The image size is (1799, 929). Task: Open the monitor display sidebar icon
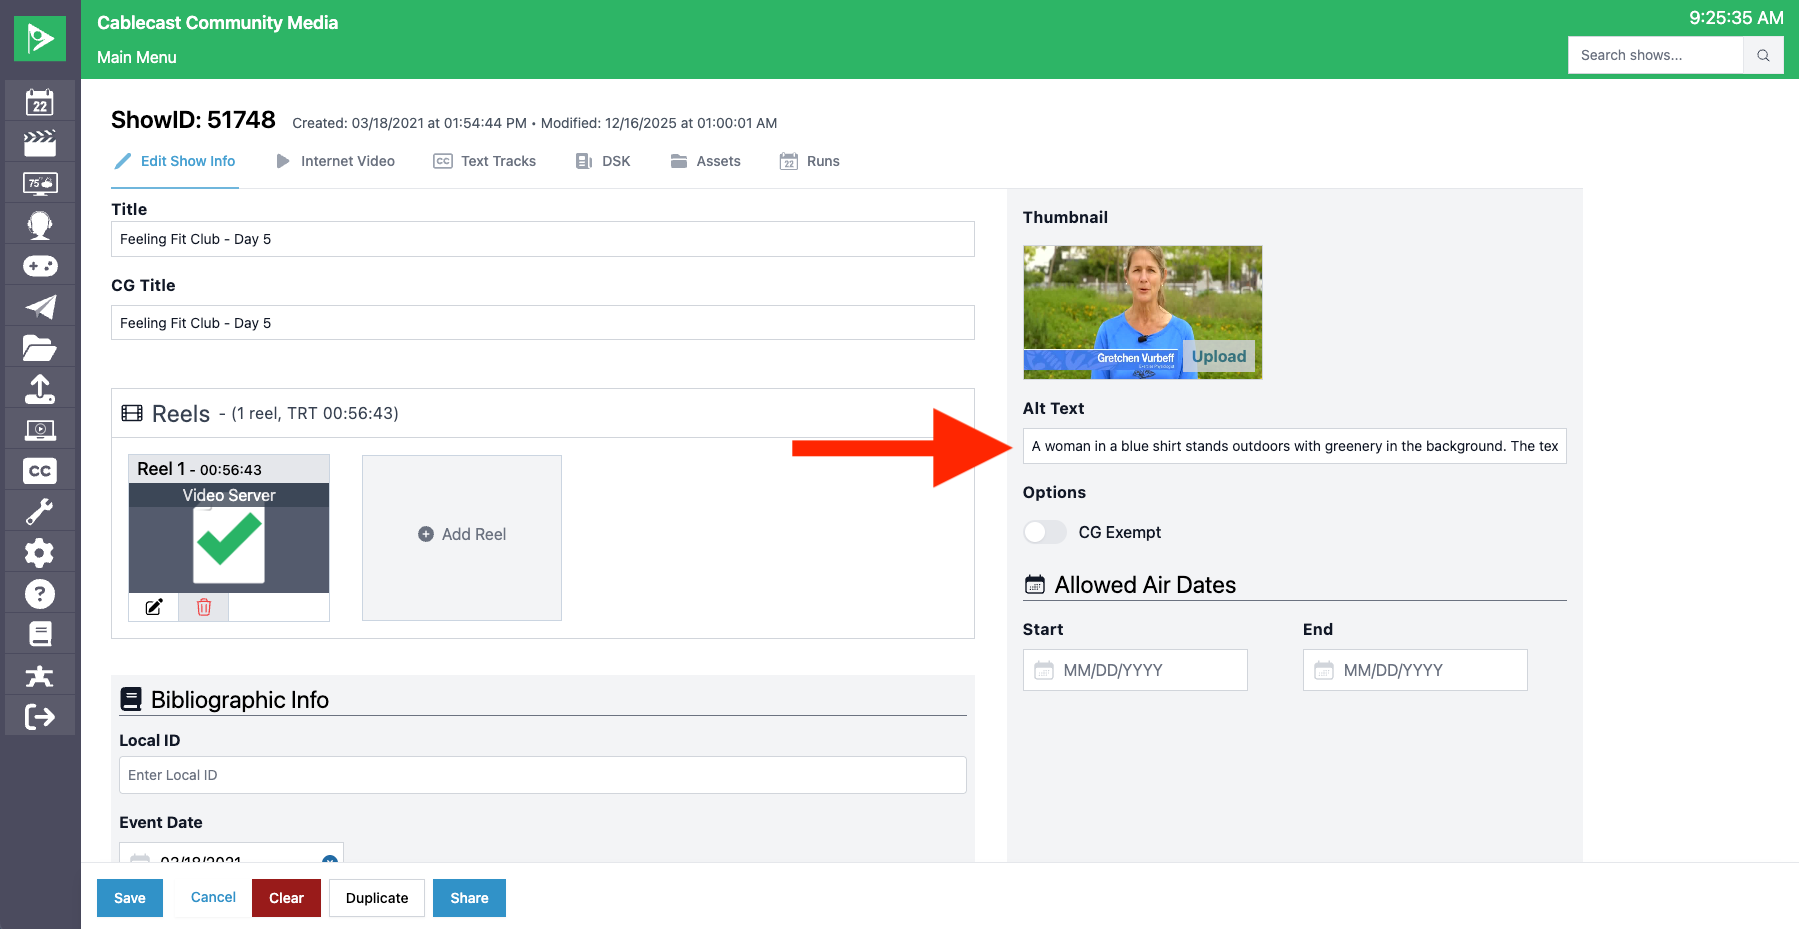40,184
